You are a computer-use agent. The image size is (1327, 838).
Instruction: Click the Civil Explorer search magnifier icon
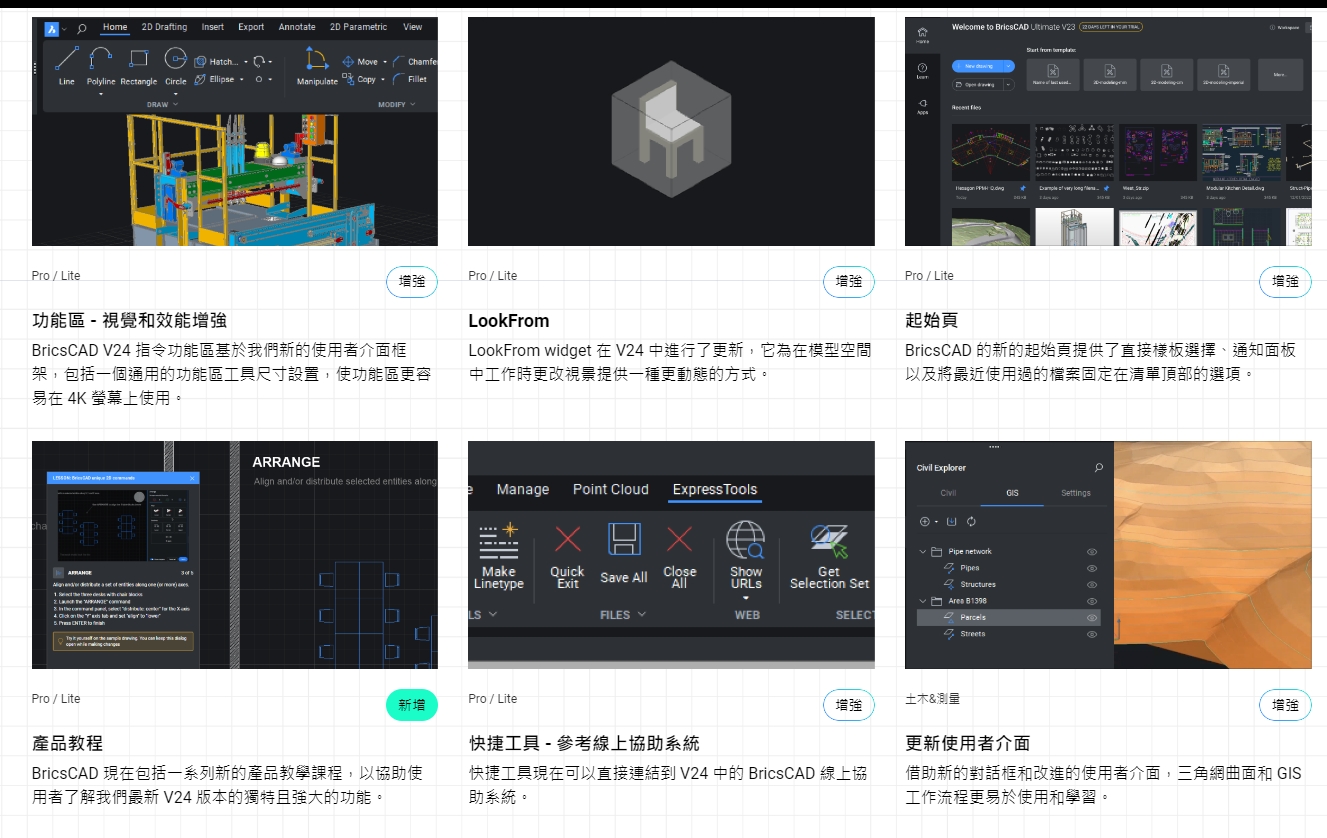coord(1099,467)
